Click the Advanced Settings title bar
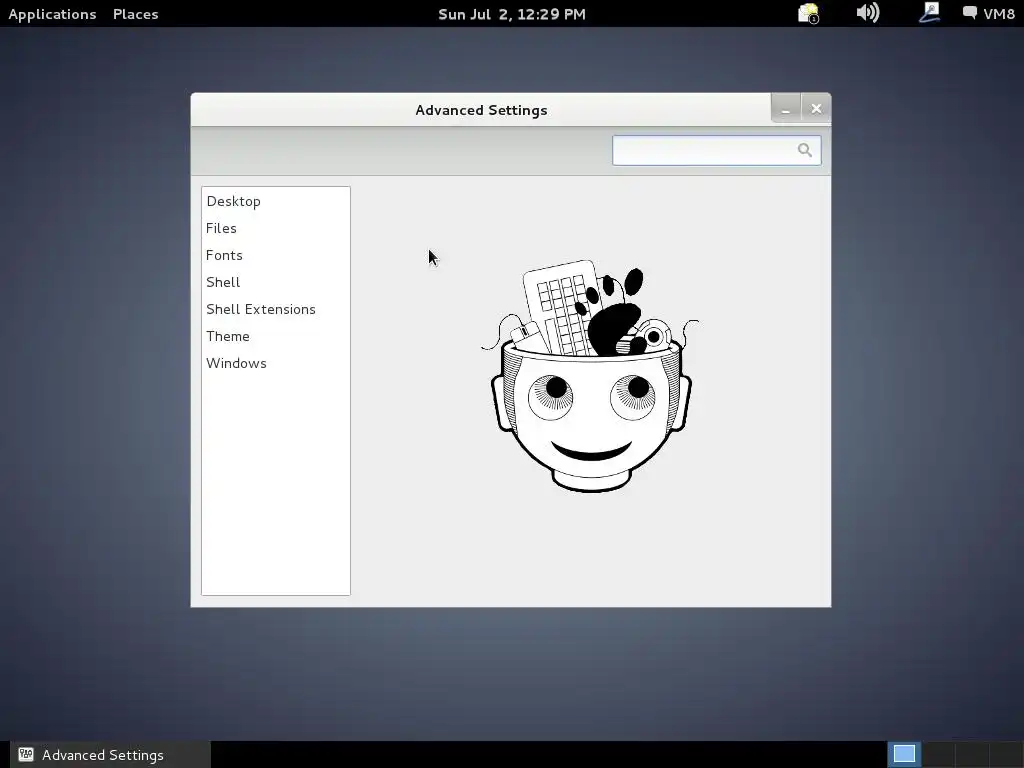The width and height of the screenshot is (1024, 768). tap(481, 110)
